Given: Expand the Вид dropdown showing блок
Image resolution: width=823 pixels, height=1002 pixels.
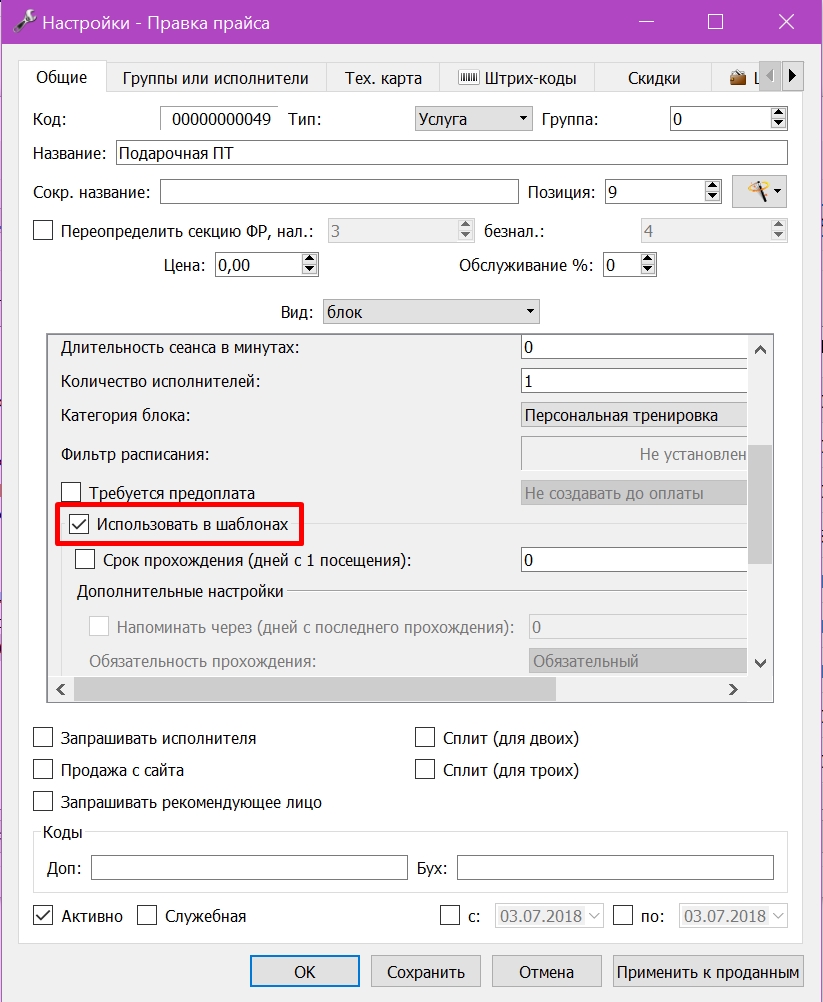Looking at the screenshot, I should point(431,312).
